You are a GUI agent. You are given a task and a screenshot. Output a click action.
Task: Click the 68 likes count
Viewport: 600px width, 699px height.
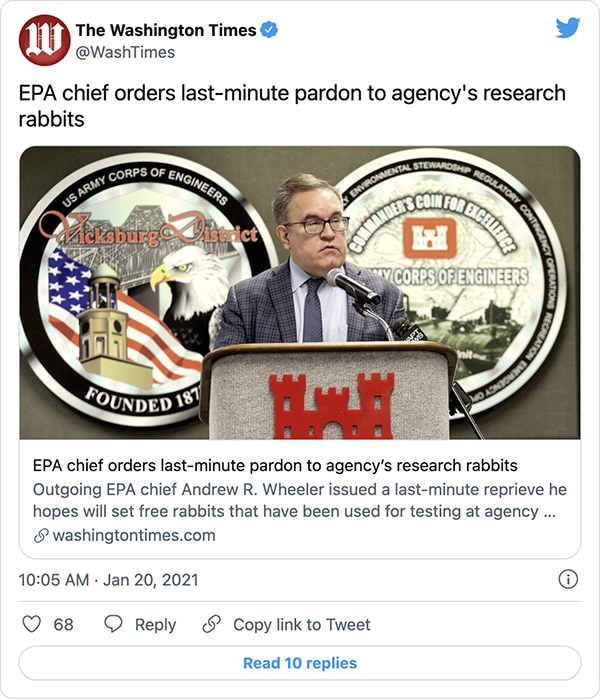coord(64,624)
